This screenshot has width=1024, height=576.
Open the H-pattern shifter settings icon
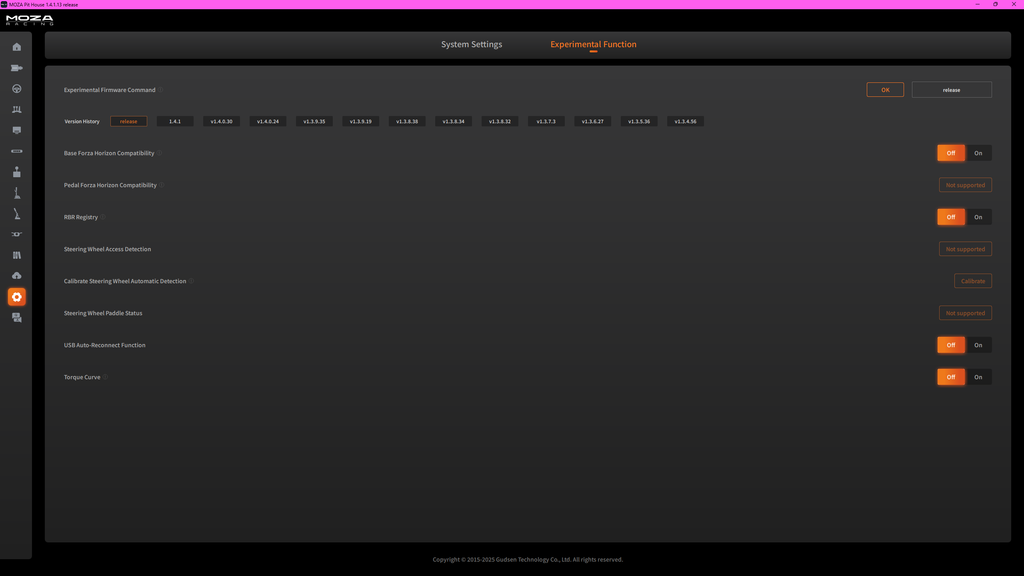[16, 172]
